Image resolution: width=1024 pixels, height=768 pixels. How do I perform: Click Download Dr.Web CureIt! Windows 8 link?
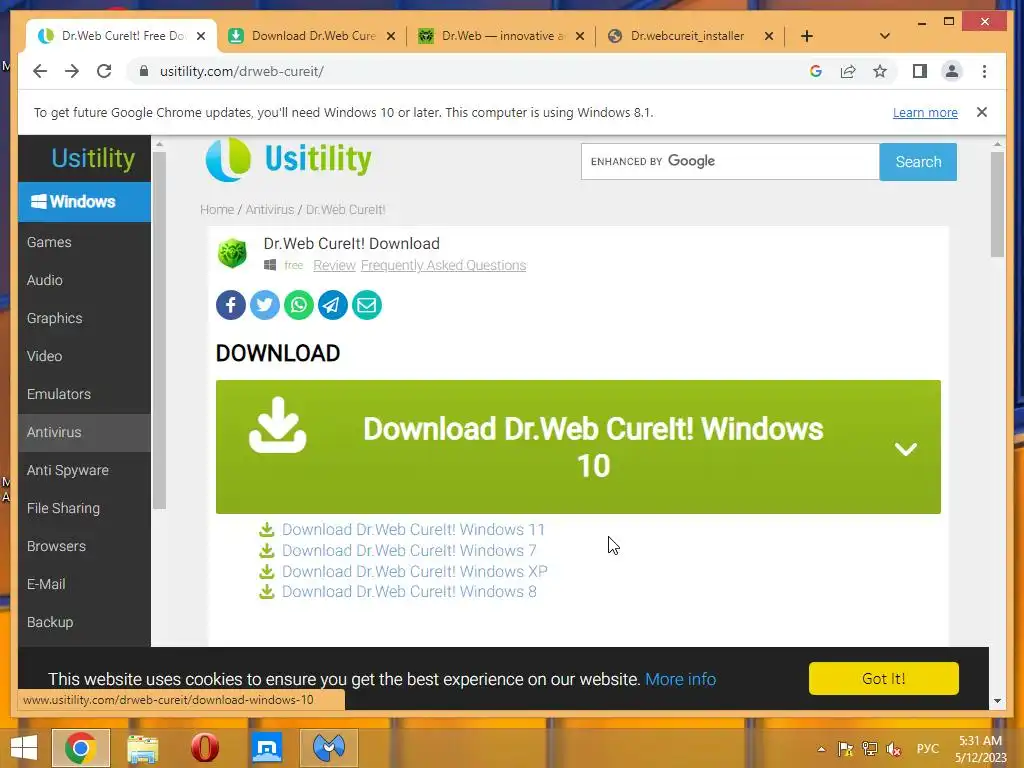(x=409, y=592)
